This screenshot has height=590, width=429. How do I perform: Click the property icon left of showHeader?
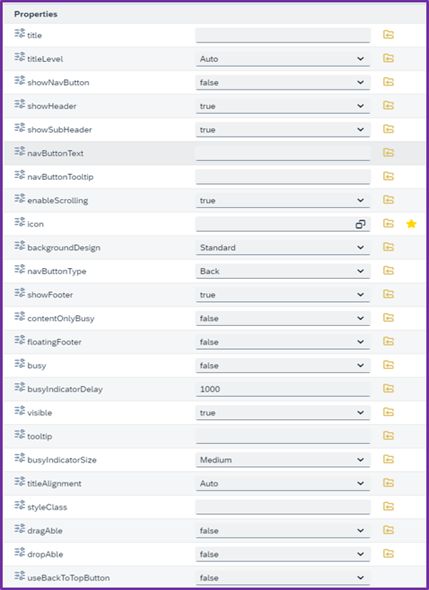[20, 104]
